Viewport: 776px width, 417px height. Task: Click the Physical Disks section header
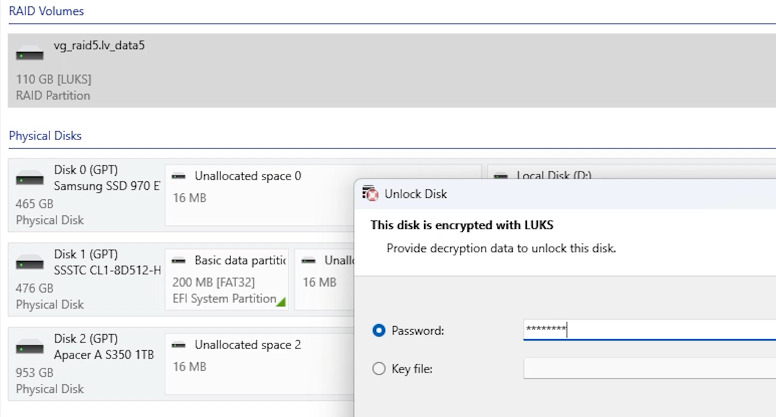[x=45, y=136]
